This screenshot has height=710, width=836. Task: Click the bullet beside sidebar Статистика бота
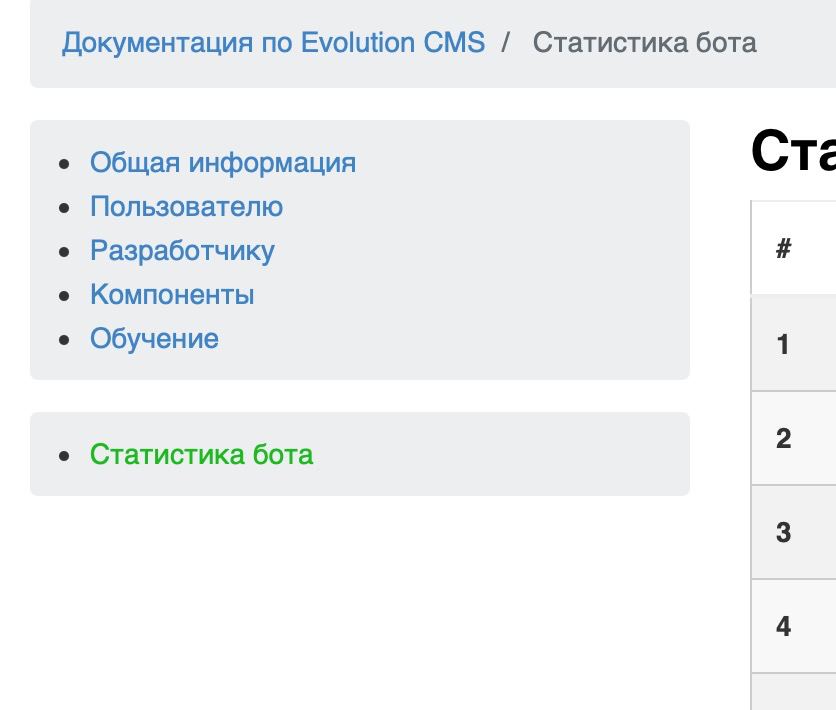[x=65, y=455]
